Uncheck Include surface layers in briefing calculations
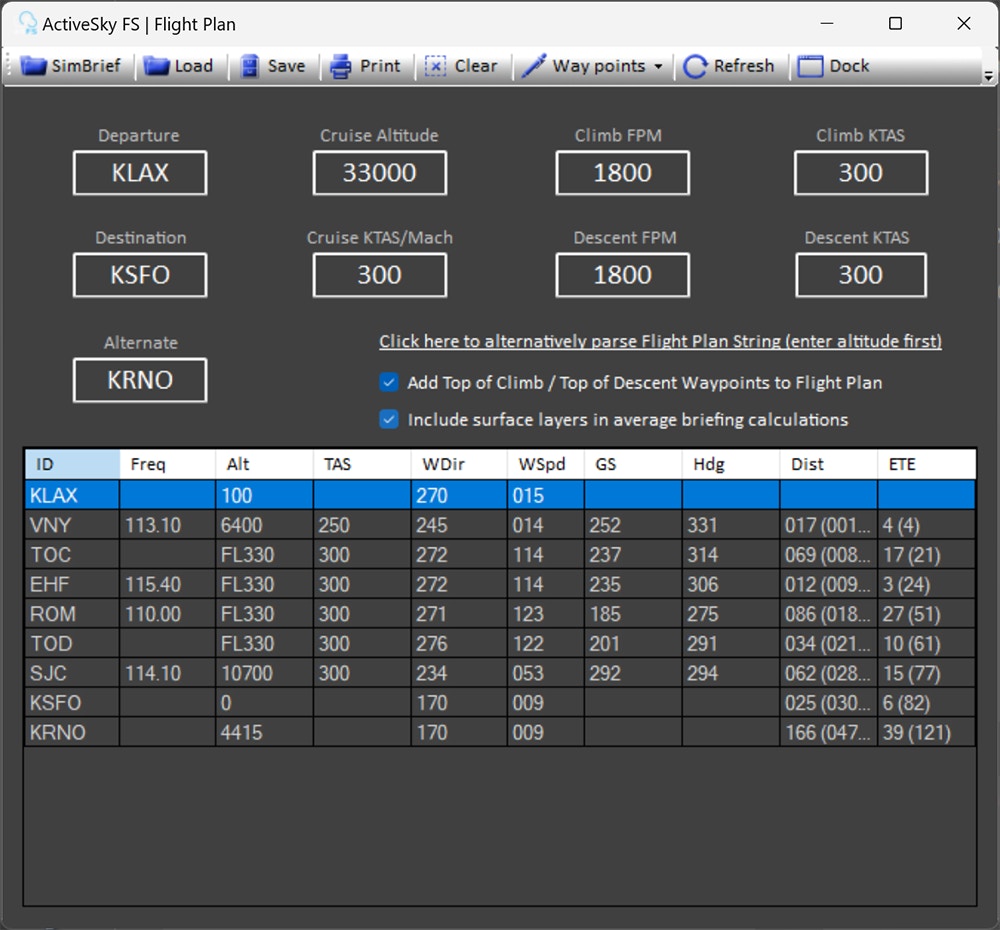This screenshot has height=930, width=1000. pyautogui.click(x=390, y=420)
